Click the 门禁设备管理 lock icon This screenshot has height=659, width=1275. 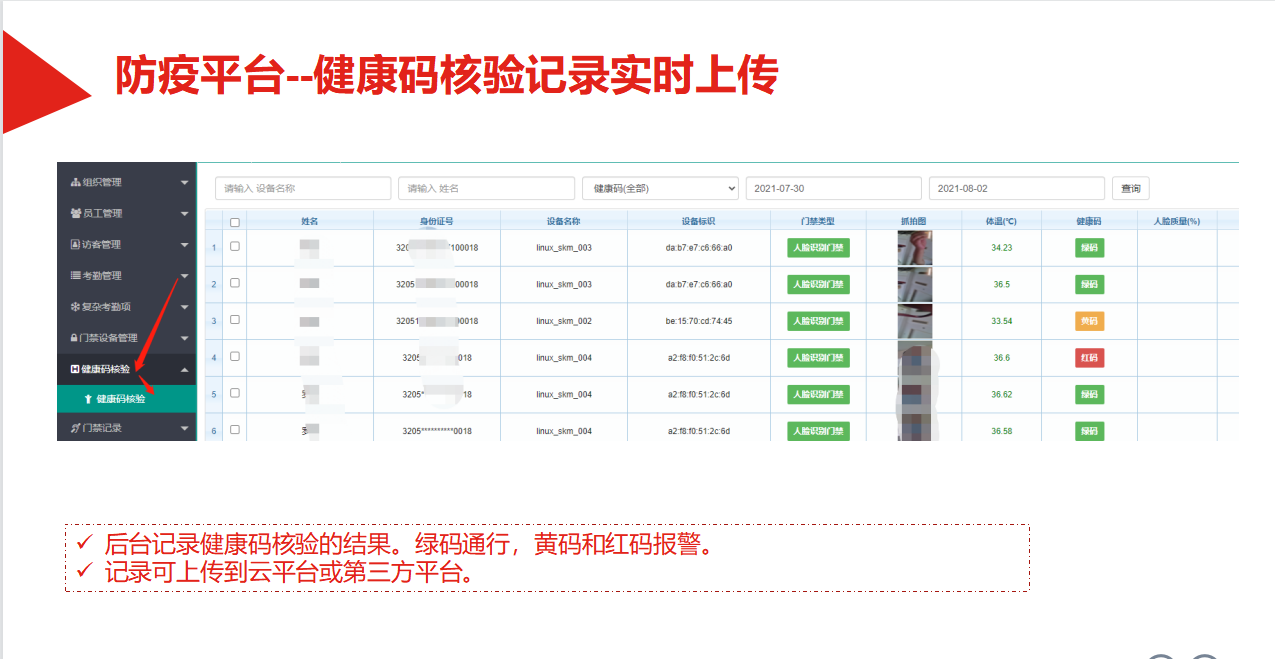pyautogui.click(x=74, y=338)
